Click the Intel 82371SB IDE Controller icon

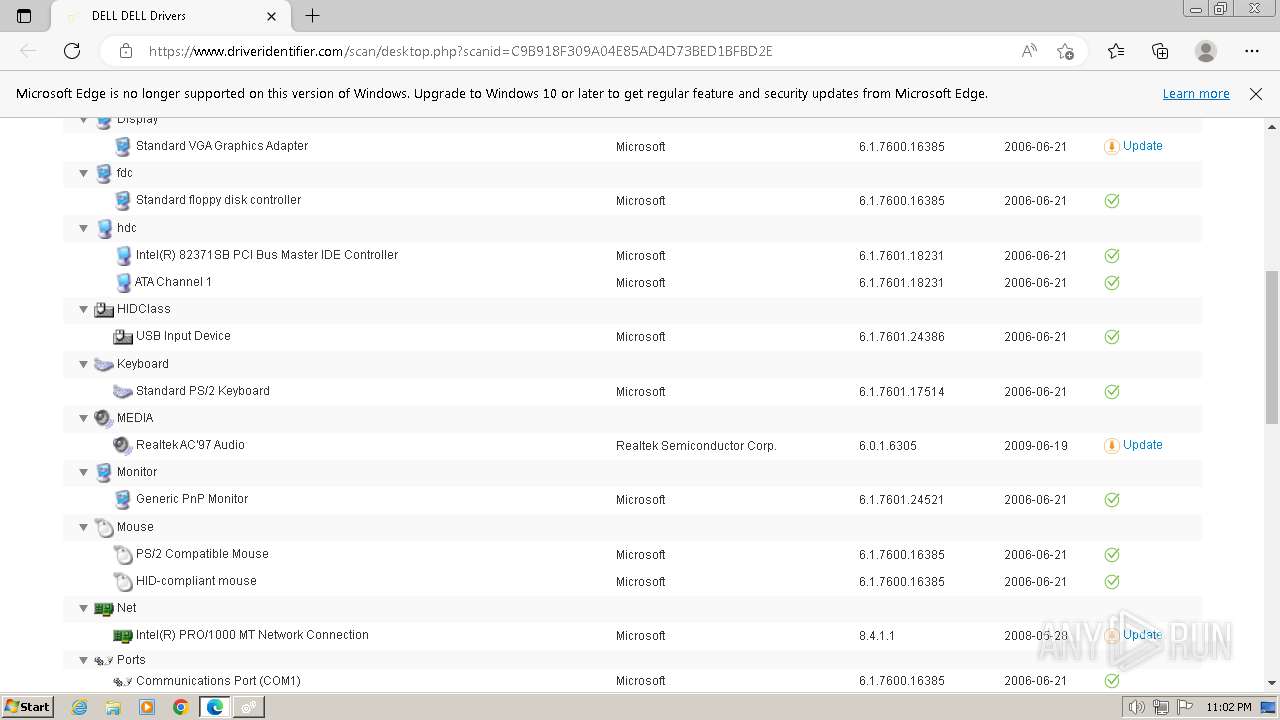pyautogui.click(x=123, y=255)
